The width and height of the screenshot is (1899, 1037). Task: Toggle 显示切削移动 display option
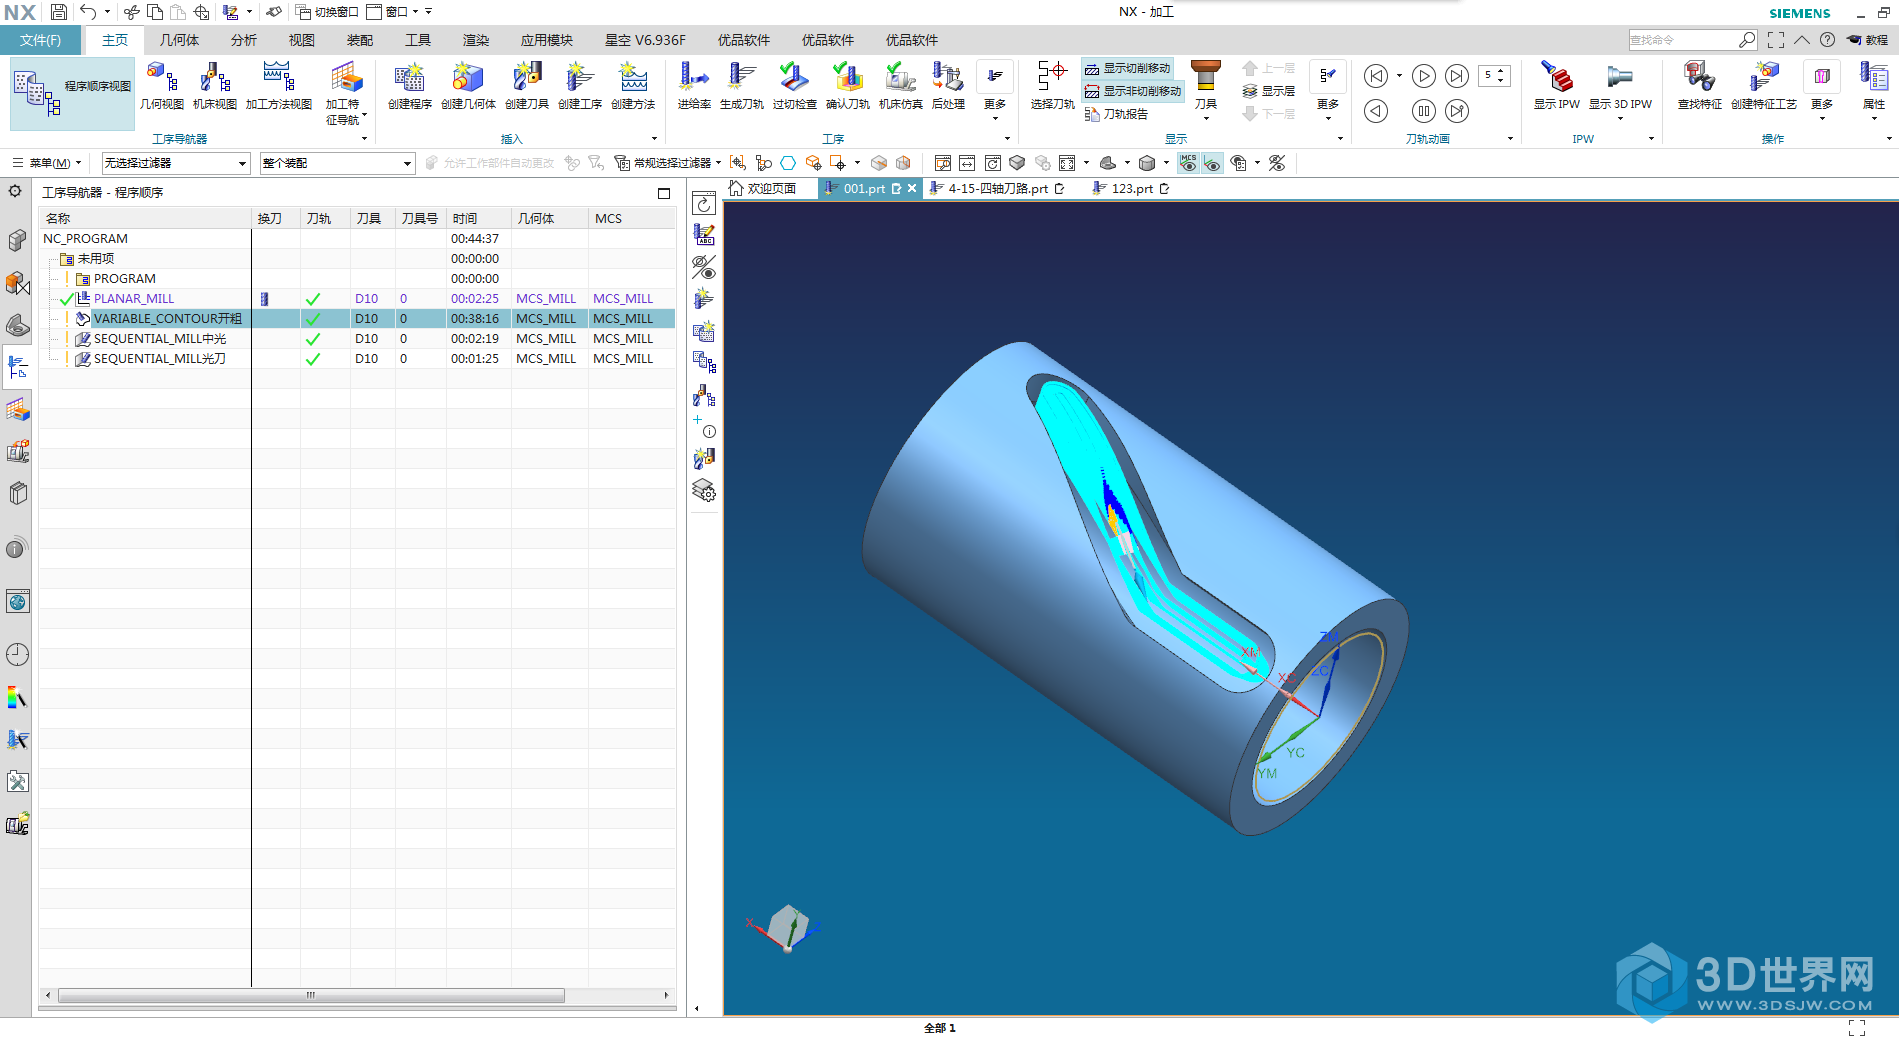(x=1128, y=68)
